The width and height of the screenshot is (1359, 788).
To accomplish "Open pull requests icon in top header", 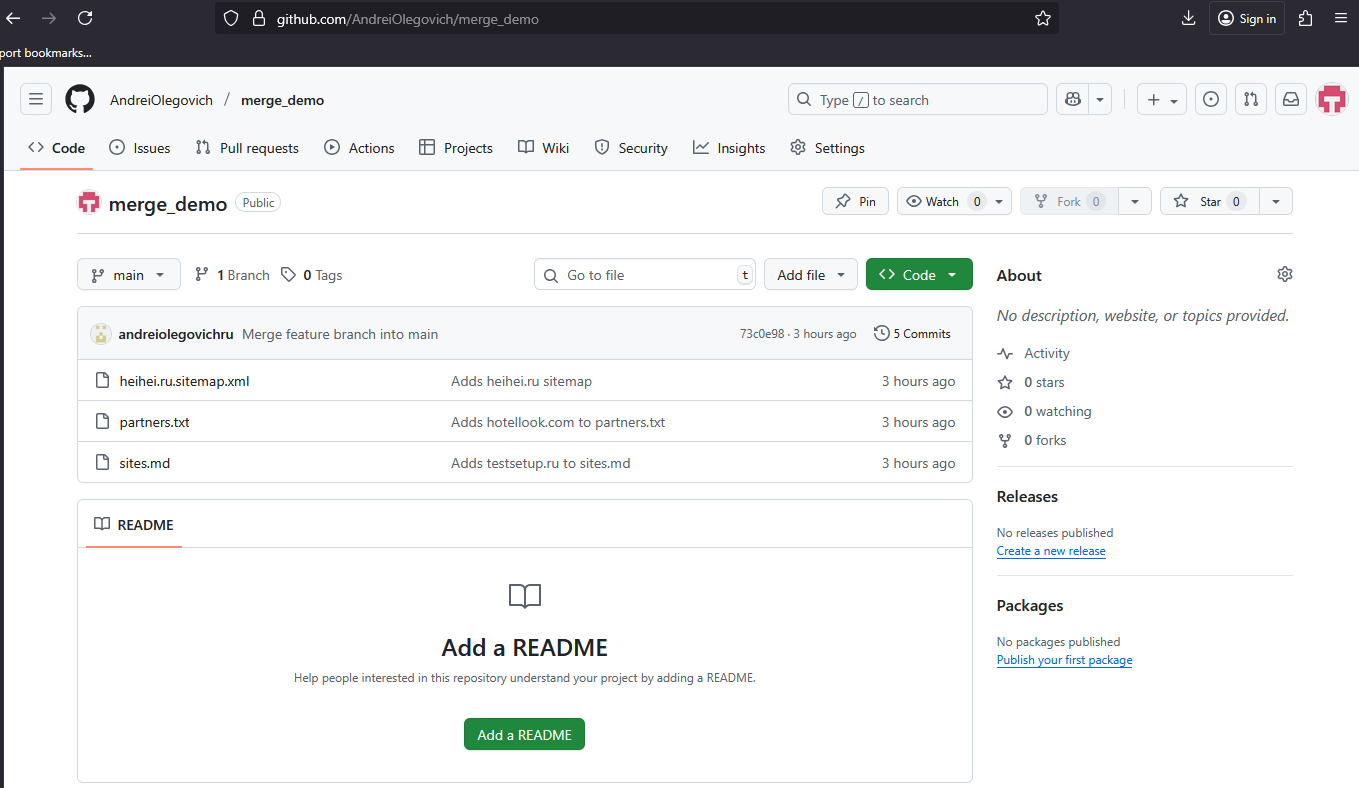I will (x=1251, y=99).
